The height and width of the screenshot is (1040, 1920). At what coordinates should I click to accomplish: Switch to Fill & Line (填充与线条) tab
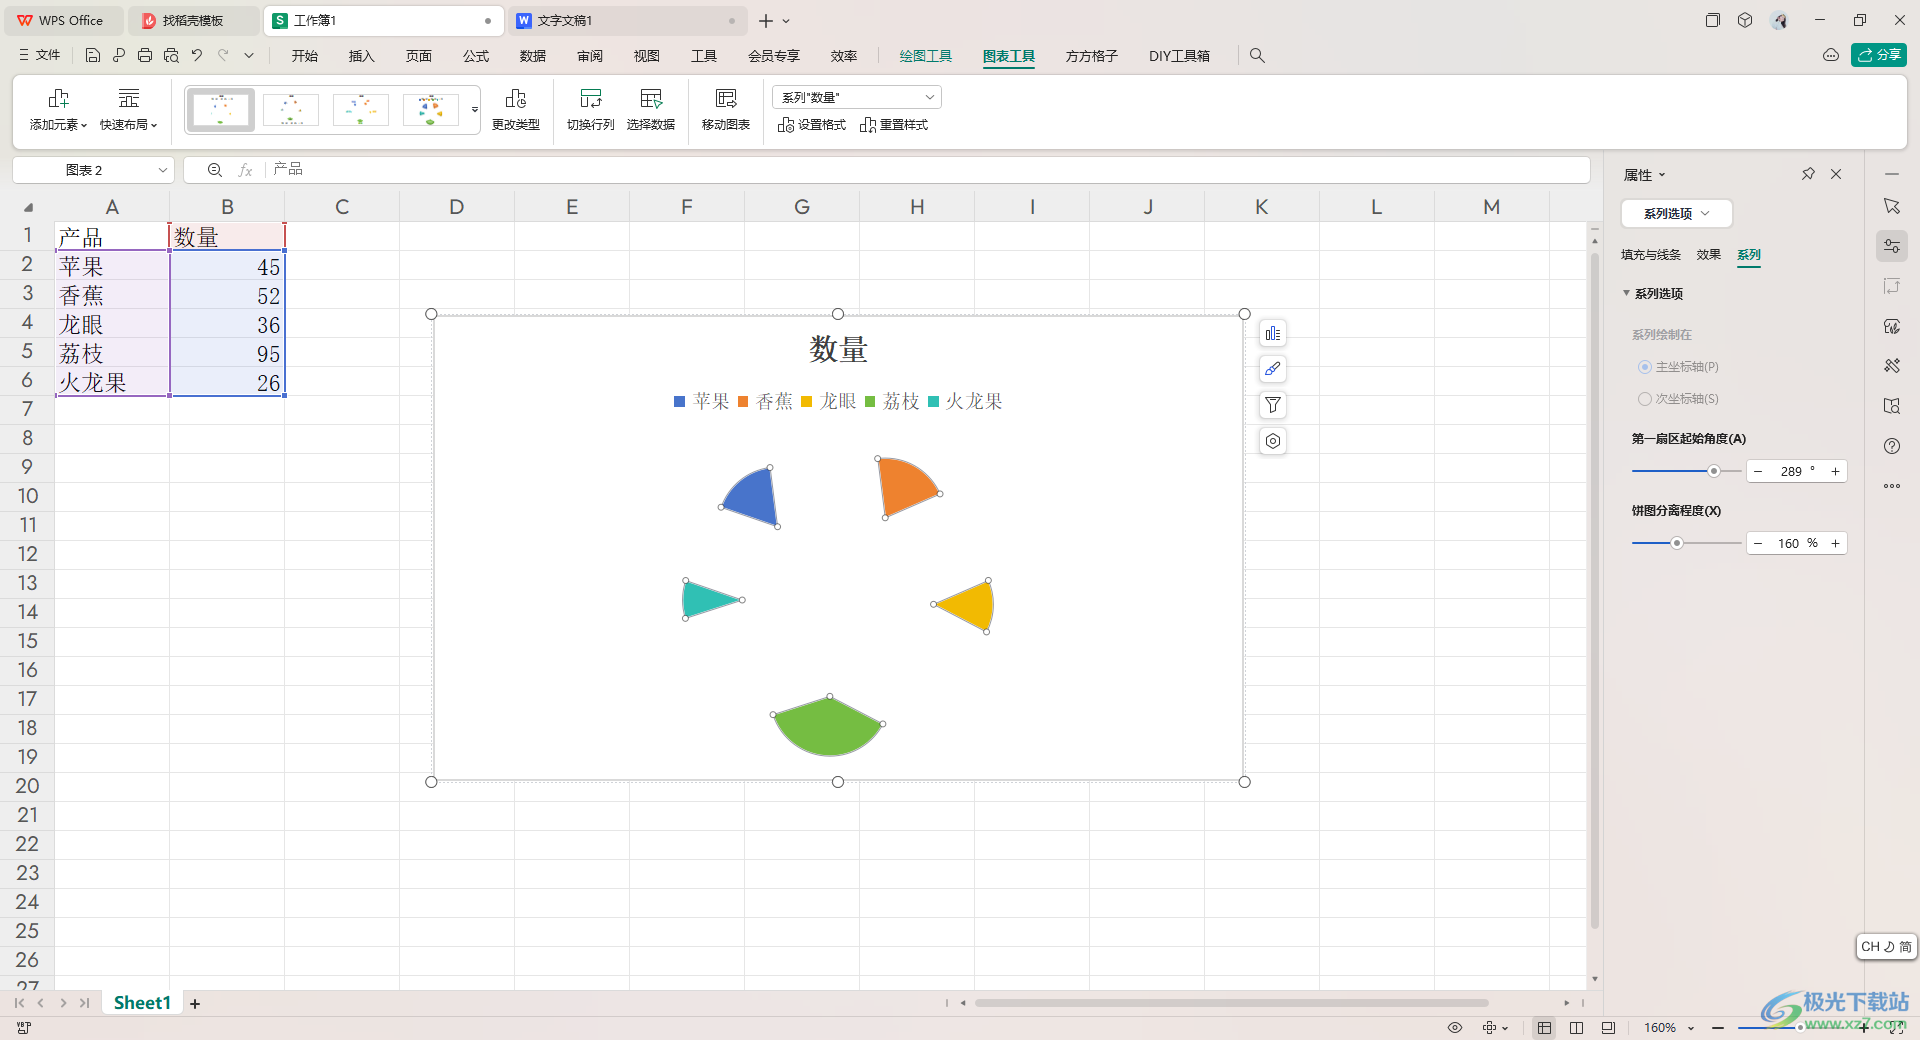point(1651,255)
